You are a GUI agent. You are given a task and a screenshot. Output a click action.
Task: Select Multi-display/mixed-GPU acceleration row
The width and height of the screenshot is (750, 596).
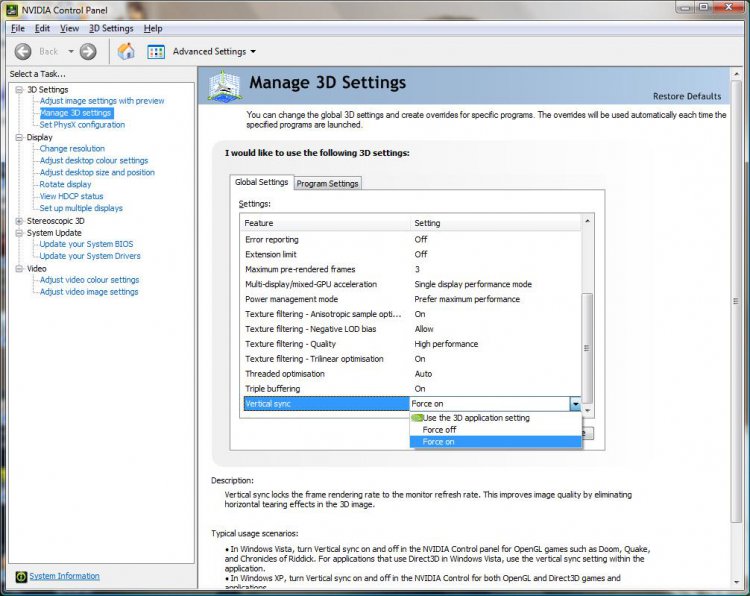point(412,284)
